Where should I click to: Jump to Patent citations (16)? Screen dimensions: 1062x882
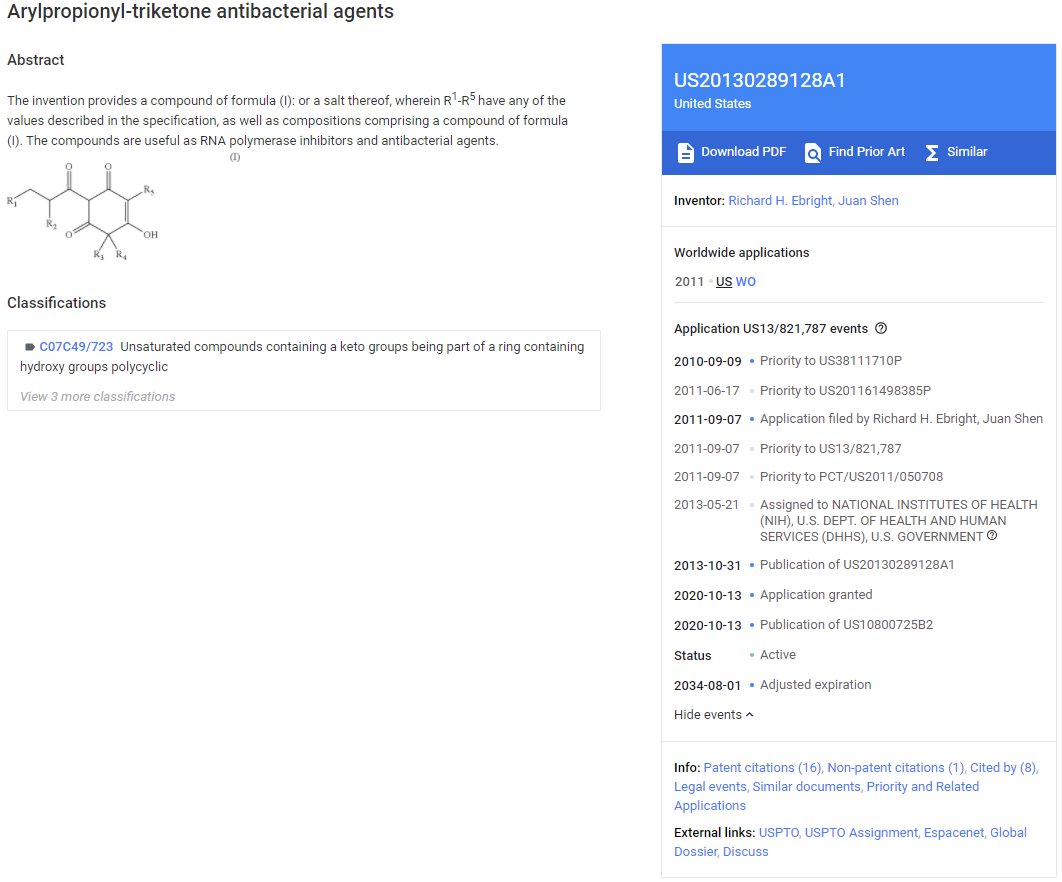coord(762,768)
